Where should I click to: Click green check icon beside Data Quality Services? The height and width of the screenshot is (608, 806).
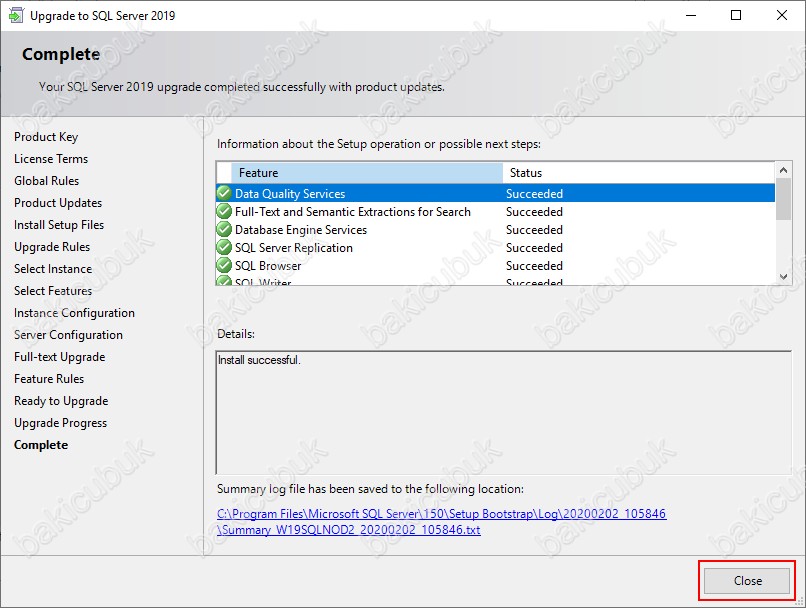pyautogui.click(x=224, y=193)
